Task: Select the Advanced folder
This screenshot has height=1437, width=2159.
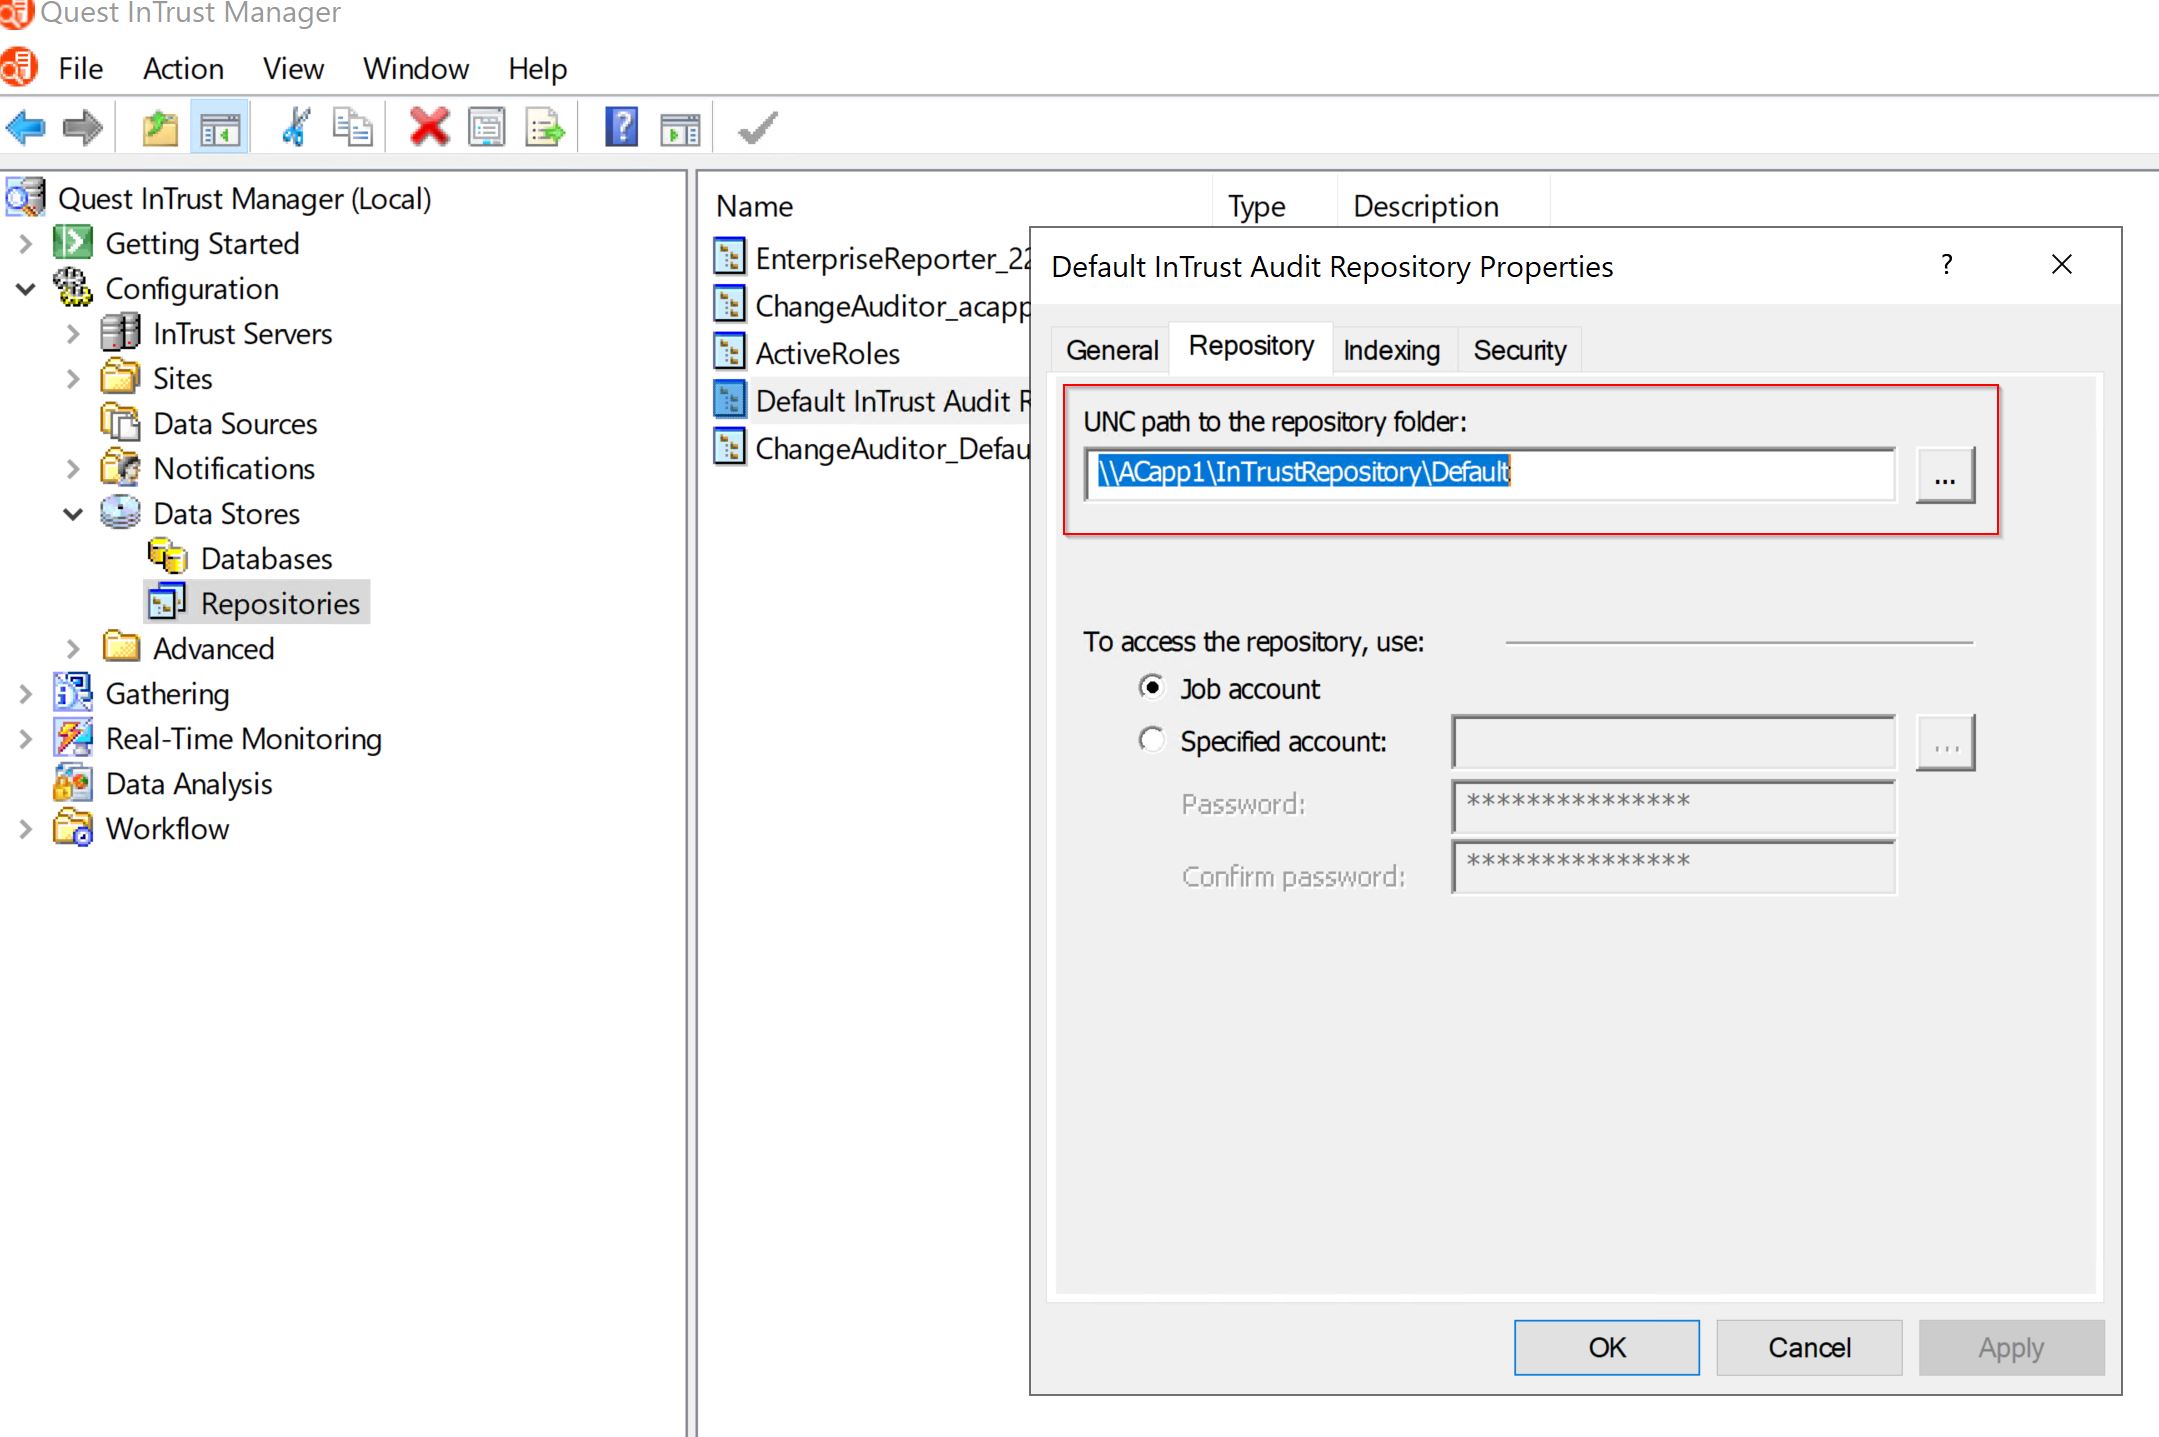Action: click(214, 648)
